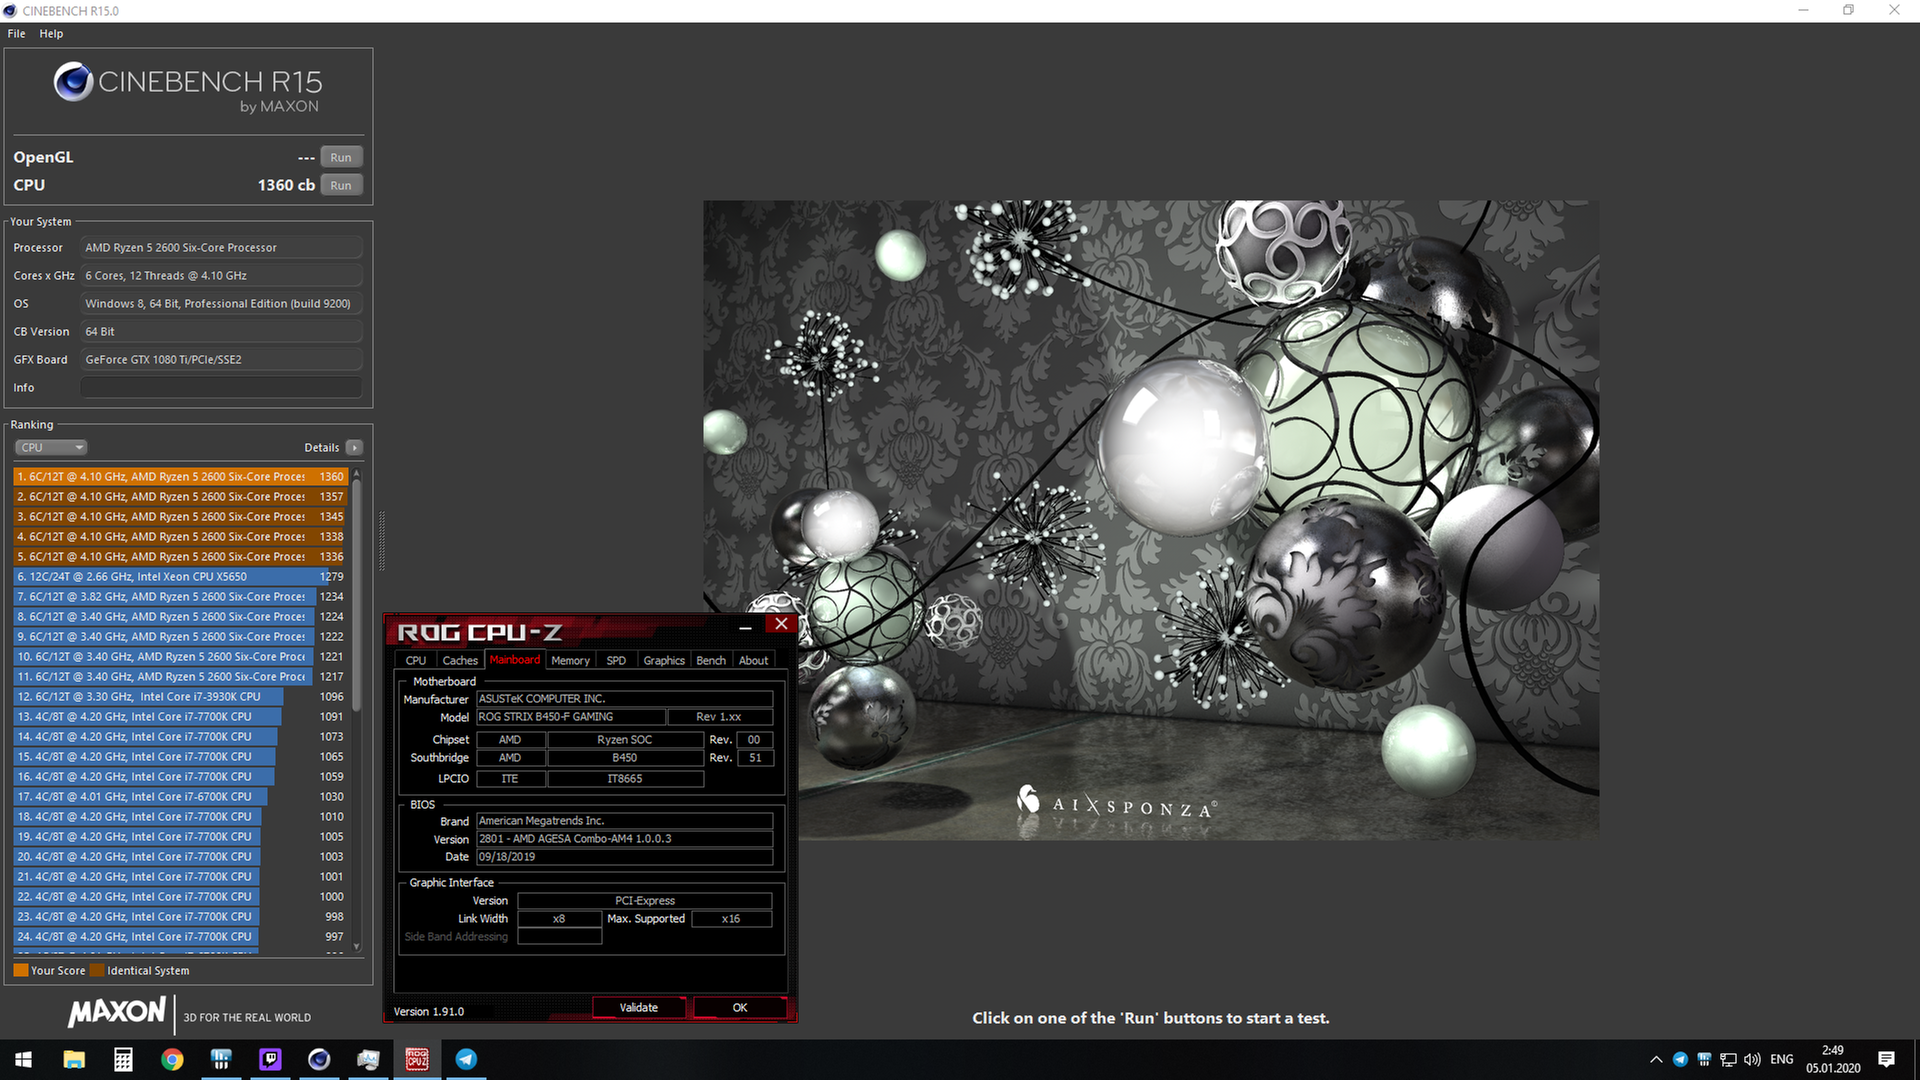Select ranking row 1 scoring 1360
The image size is (1920, 1080).
tap(180, 476)
